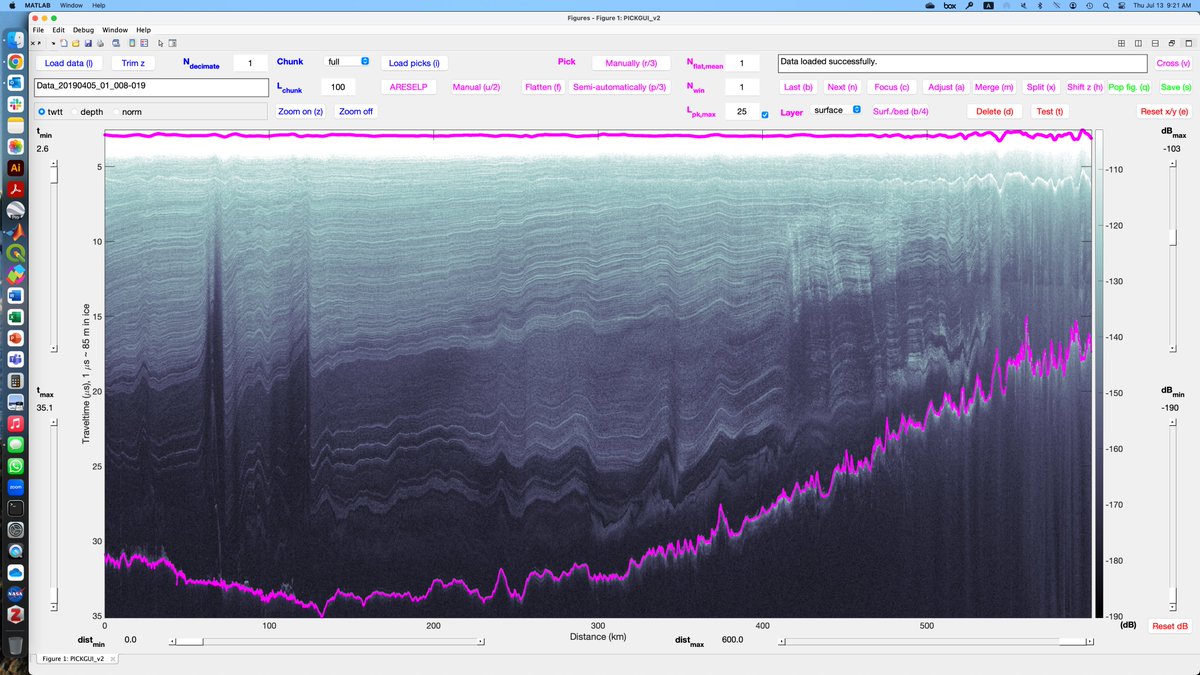1200x675 pixels.
Task: Open Slack from the dock
Action: tap(16, 104)
